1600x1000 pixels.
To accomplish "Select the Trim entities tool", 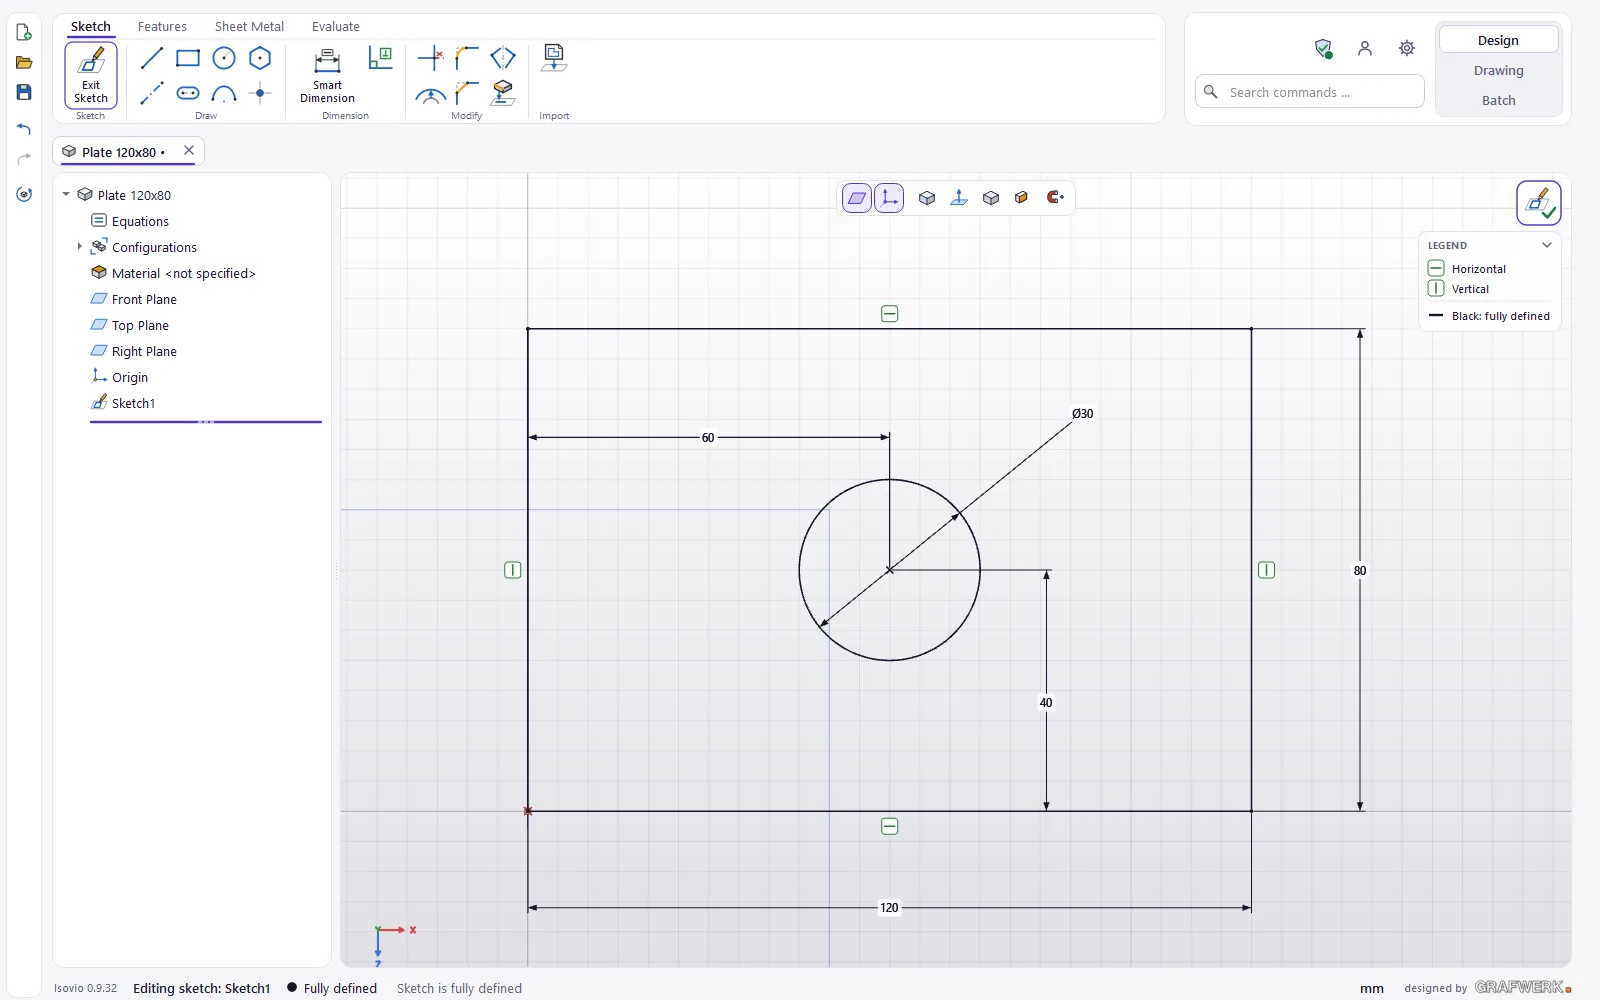I will pos(431,58).
